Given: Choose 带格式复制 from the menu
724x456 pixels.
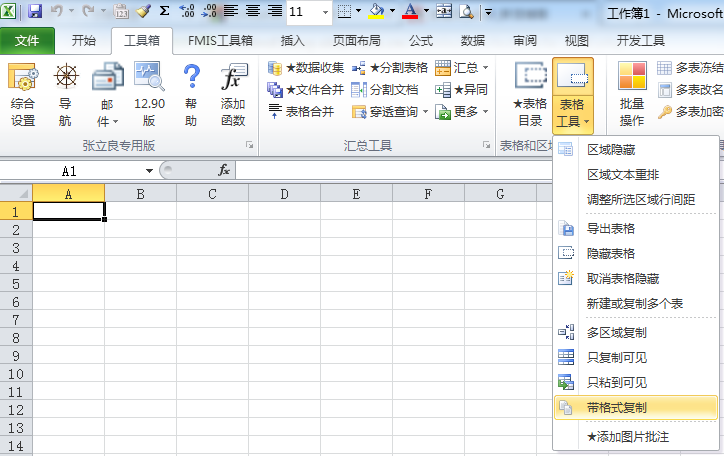Looking at the screenshot, I should 616,408.
